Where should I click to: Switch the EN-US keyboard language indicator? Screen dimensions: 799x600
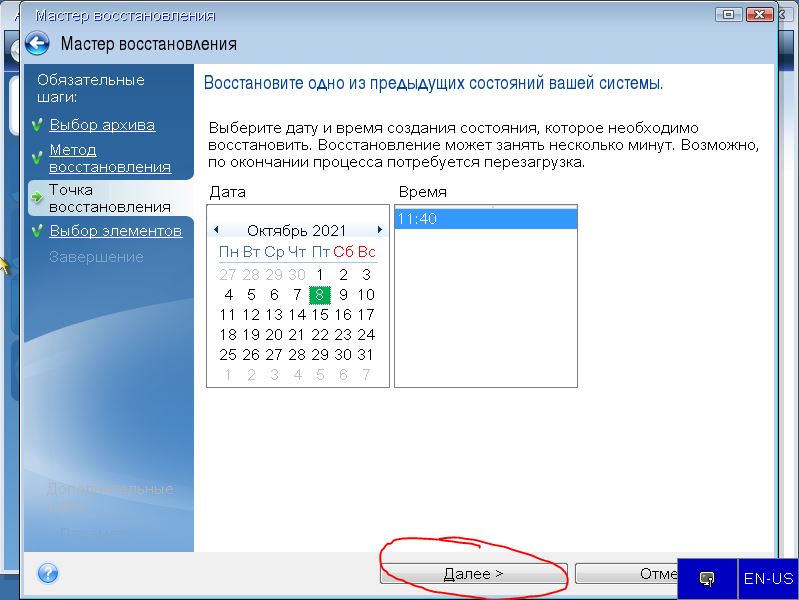[768, 578]
